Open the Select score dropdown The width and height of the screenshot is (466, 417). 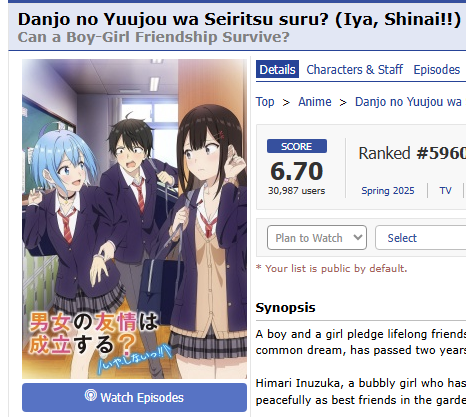pyautogui.click(x=421, y=238)
